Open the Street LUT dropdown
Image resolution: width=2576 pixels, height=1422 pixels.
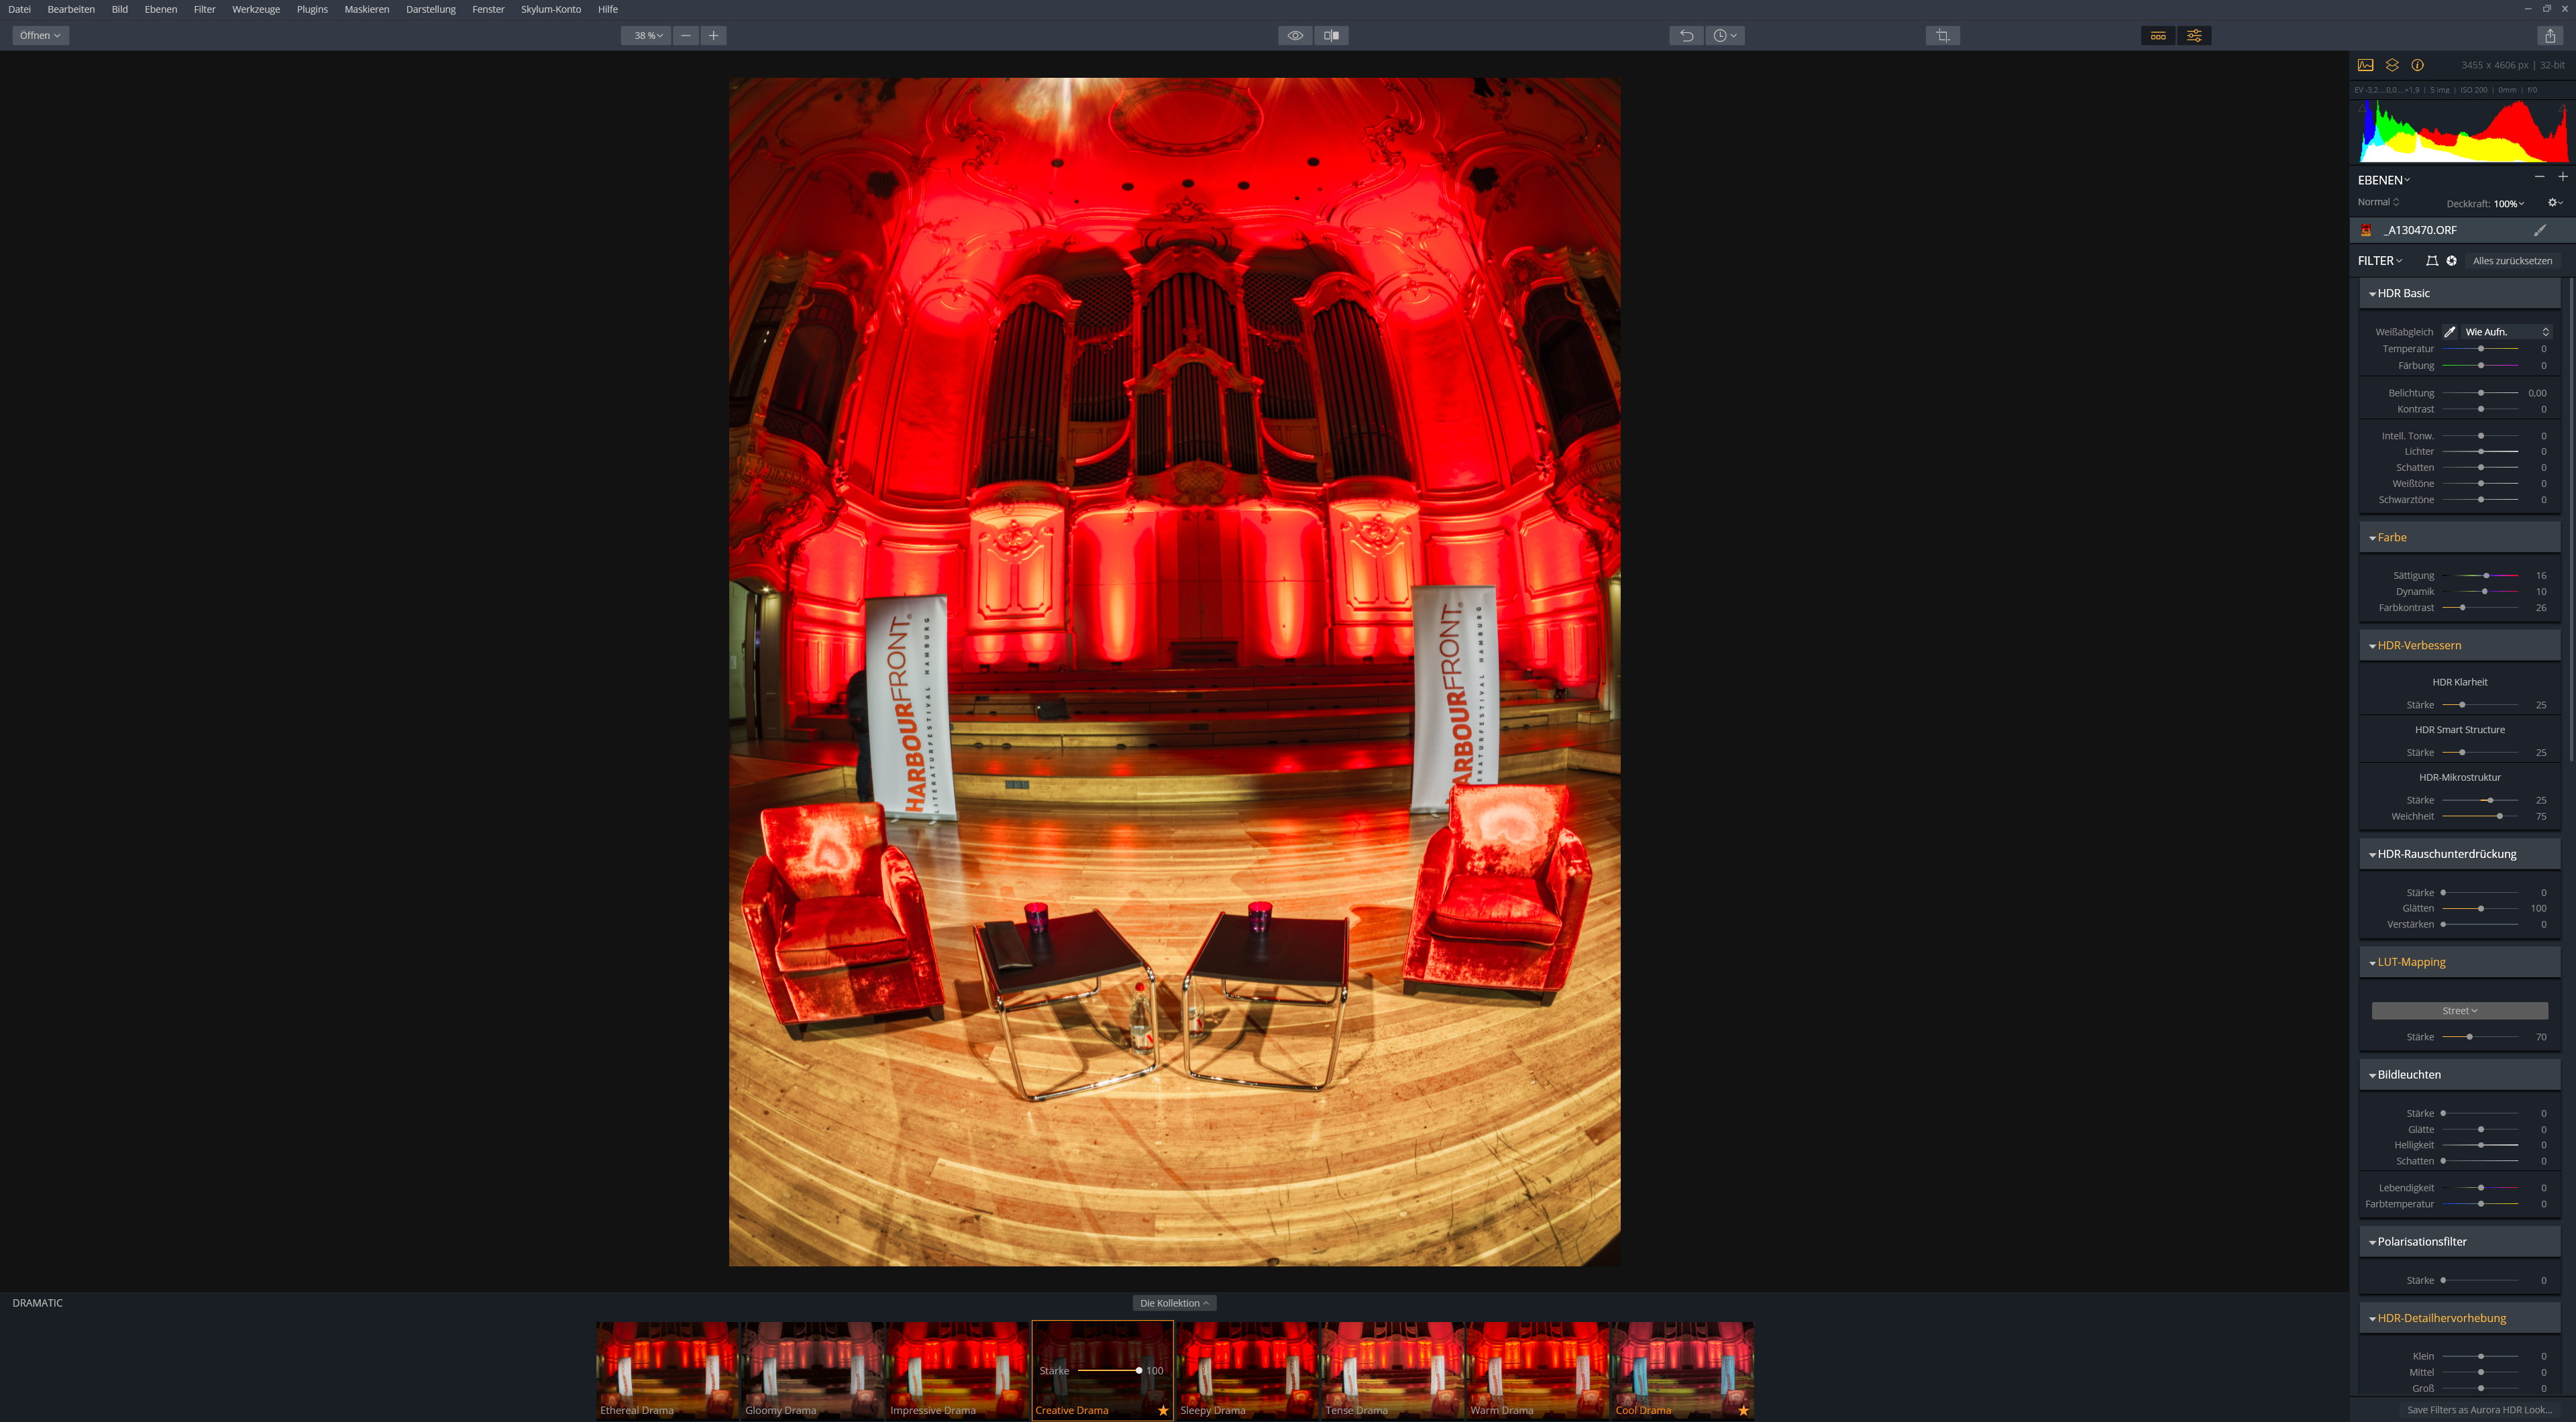[2459, 1011]
